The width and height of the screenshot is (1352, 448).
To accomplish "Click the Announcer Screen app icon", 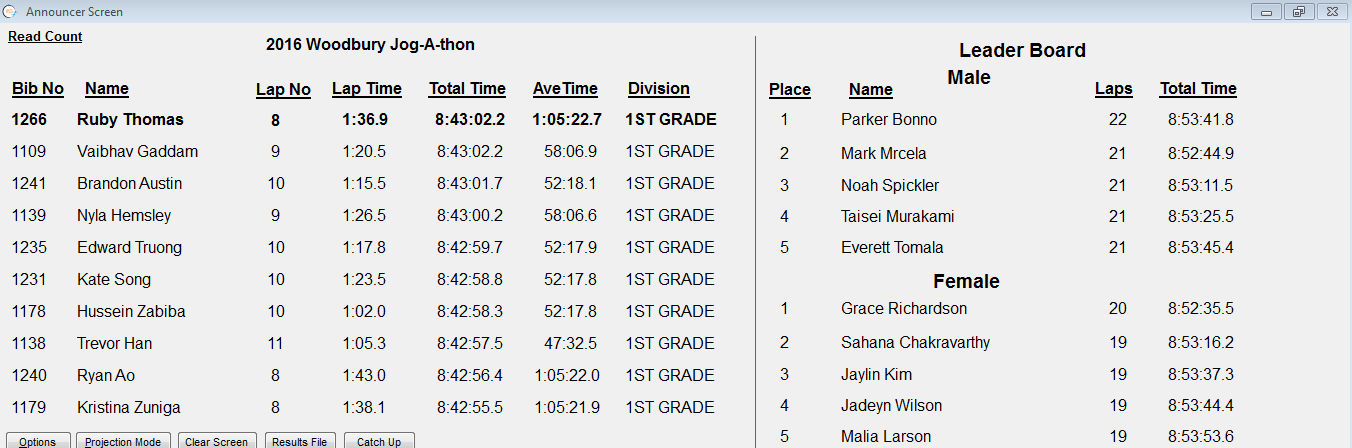I will [x=10, y=11].
